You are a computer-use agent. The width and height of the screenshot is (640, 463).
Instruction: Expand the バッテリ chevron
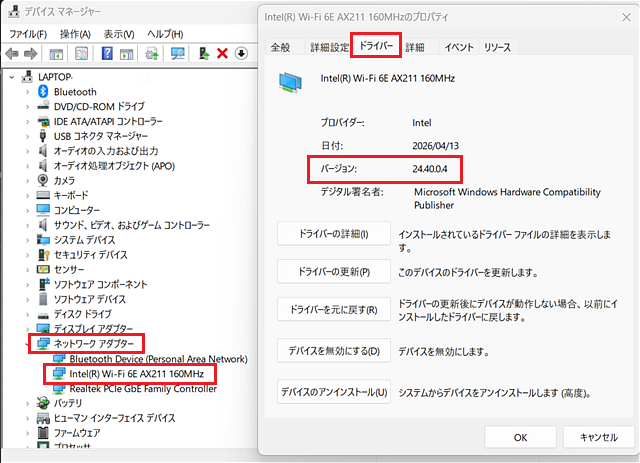pyautogui.click(x=27, y=403)
